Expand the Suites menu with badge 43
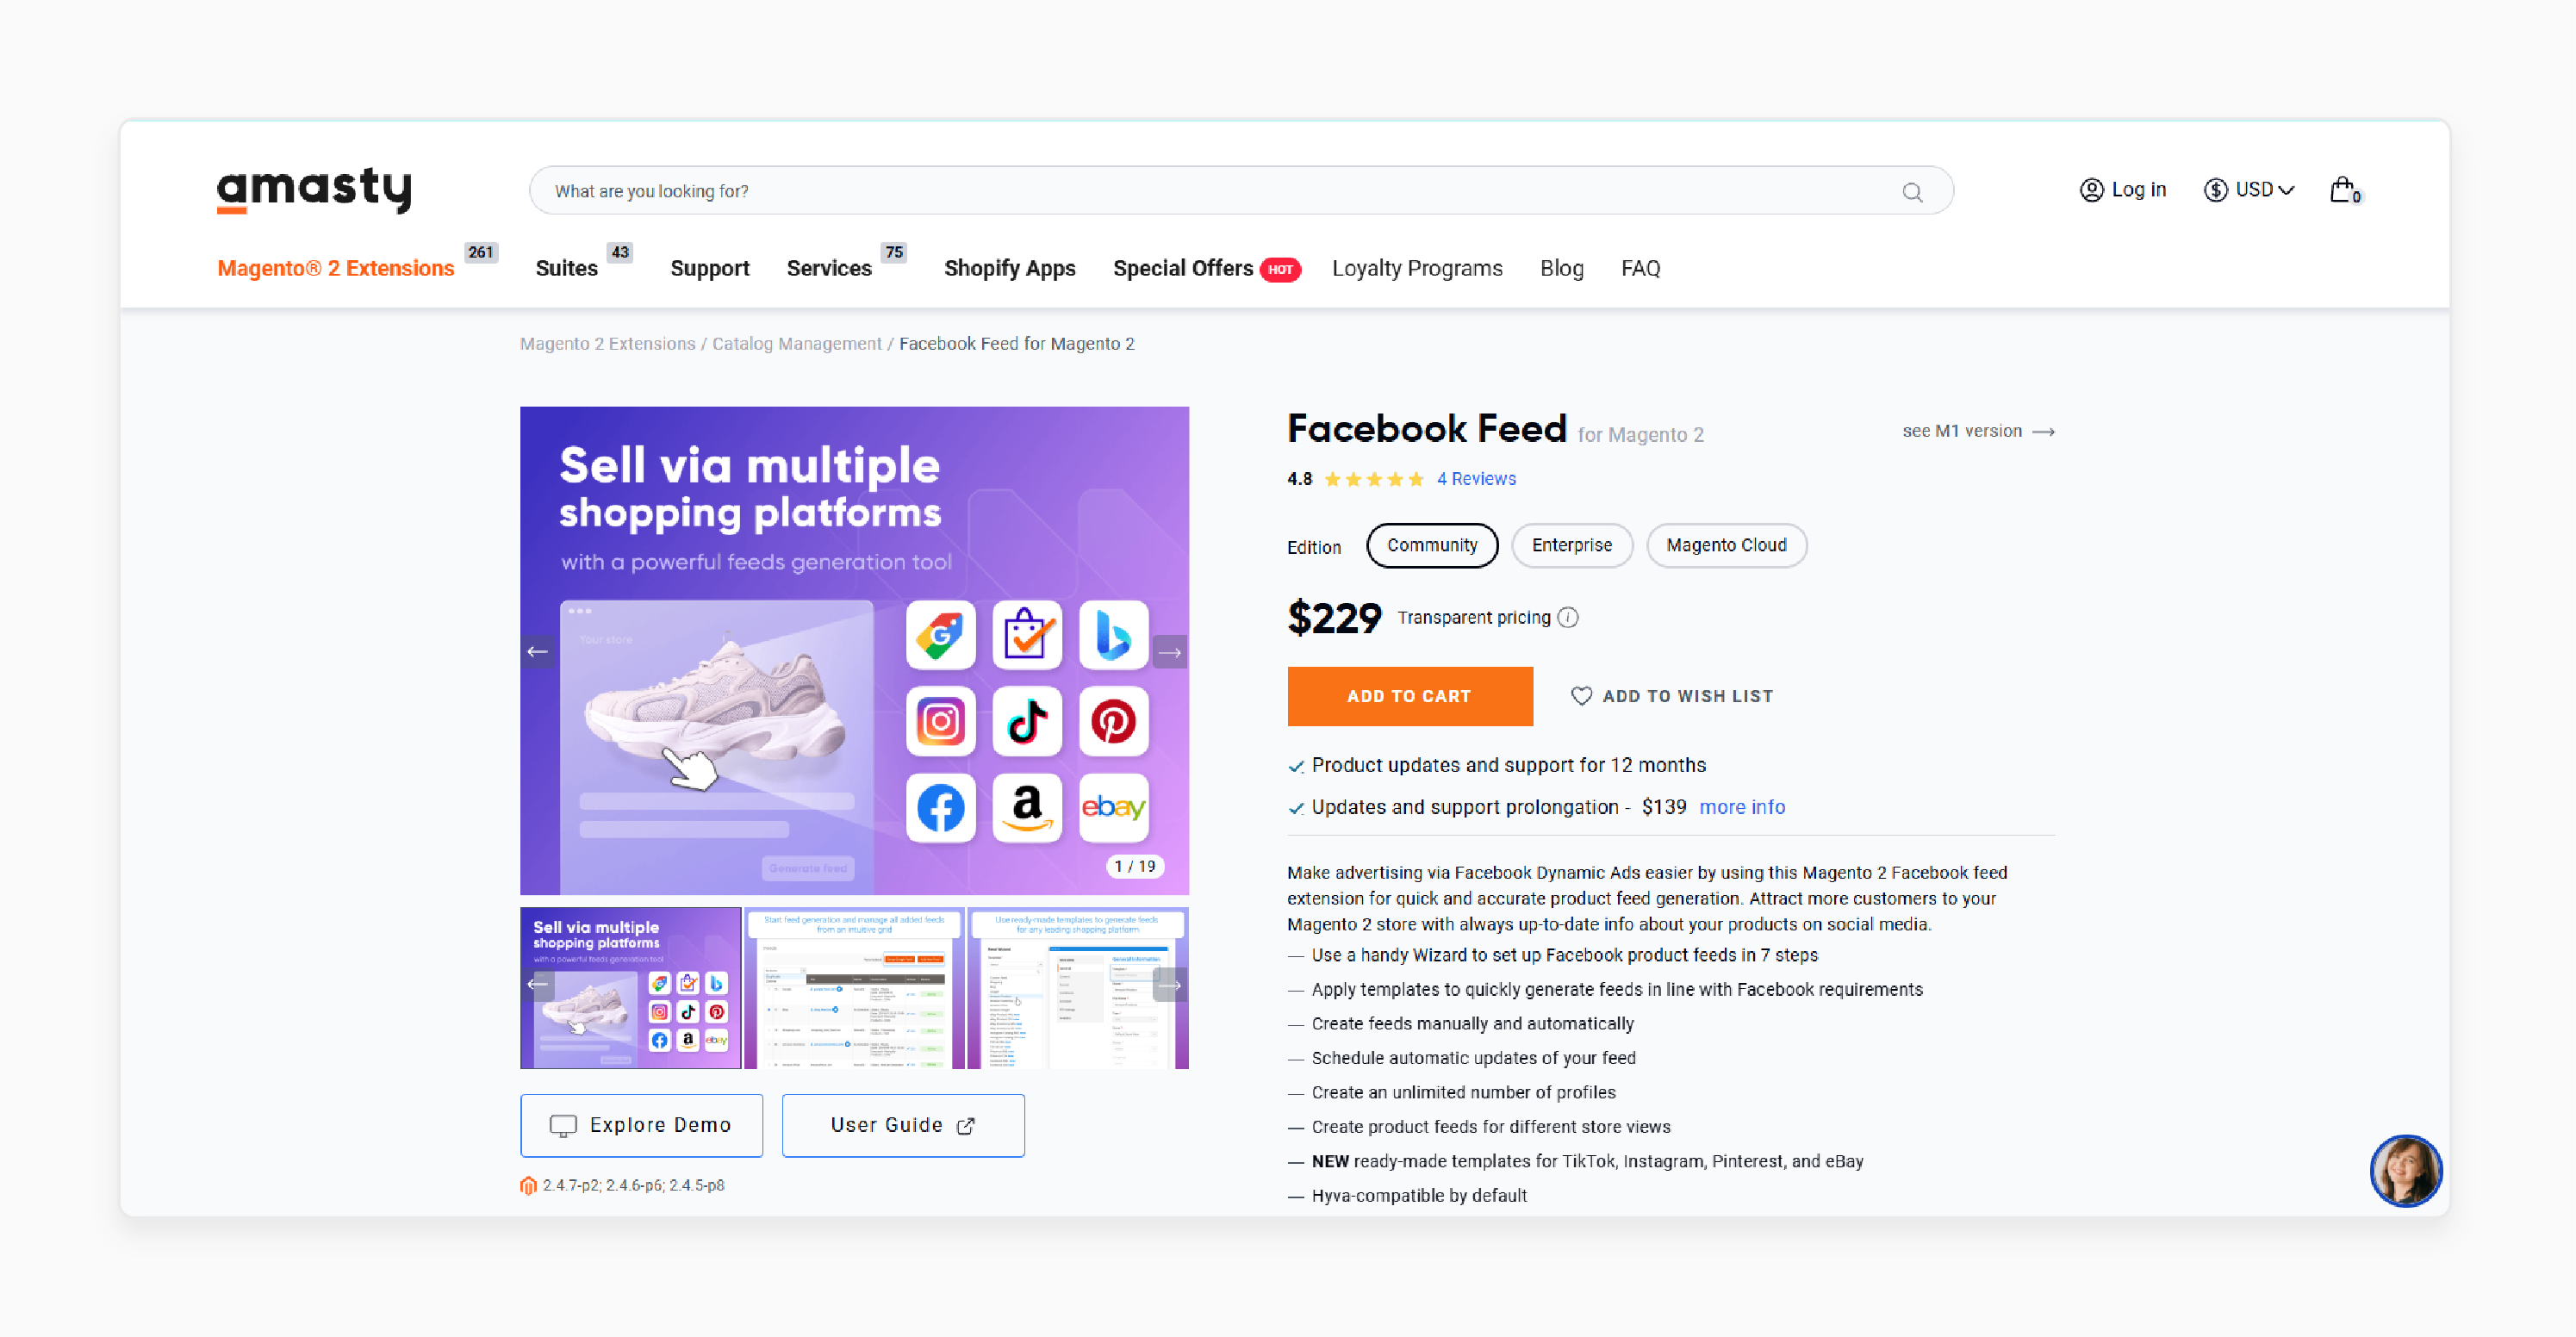The height and width of the screenshot is (1337, 2576). point(570,267)
